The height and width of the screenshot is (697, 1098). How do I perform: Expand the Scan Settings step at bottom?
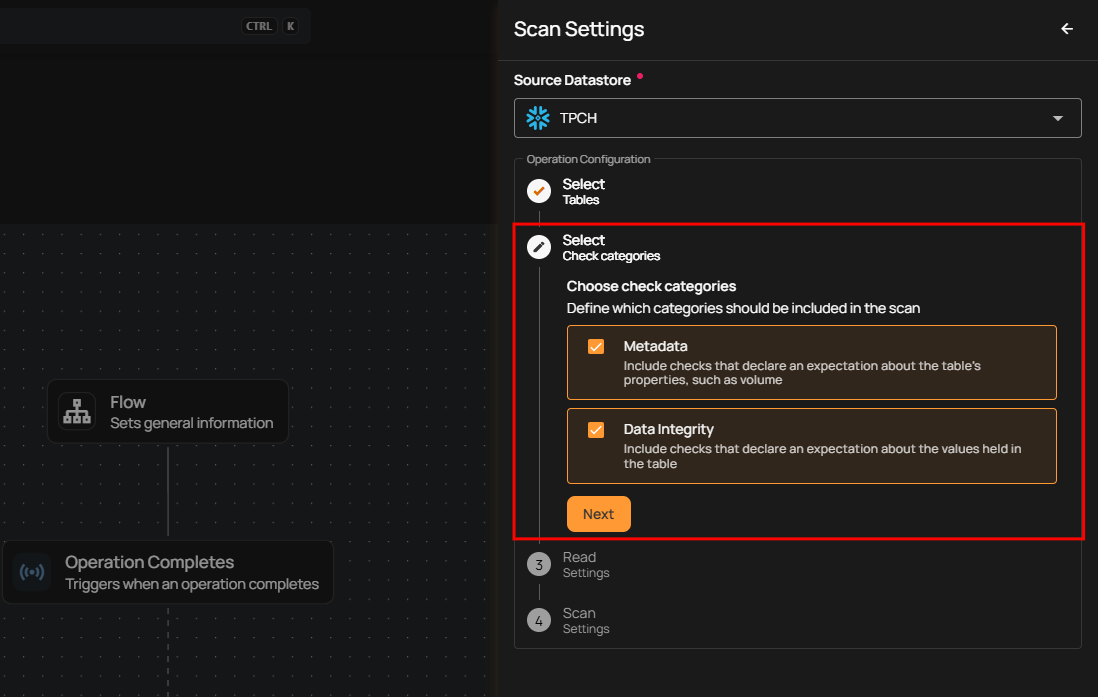tap(585, 621)
